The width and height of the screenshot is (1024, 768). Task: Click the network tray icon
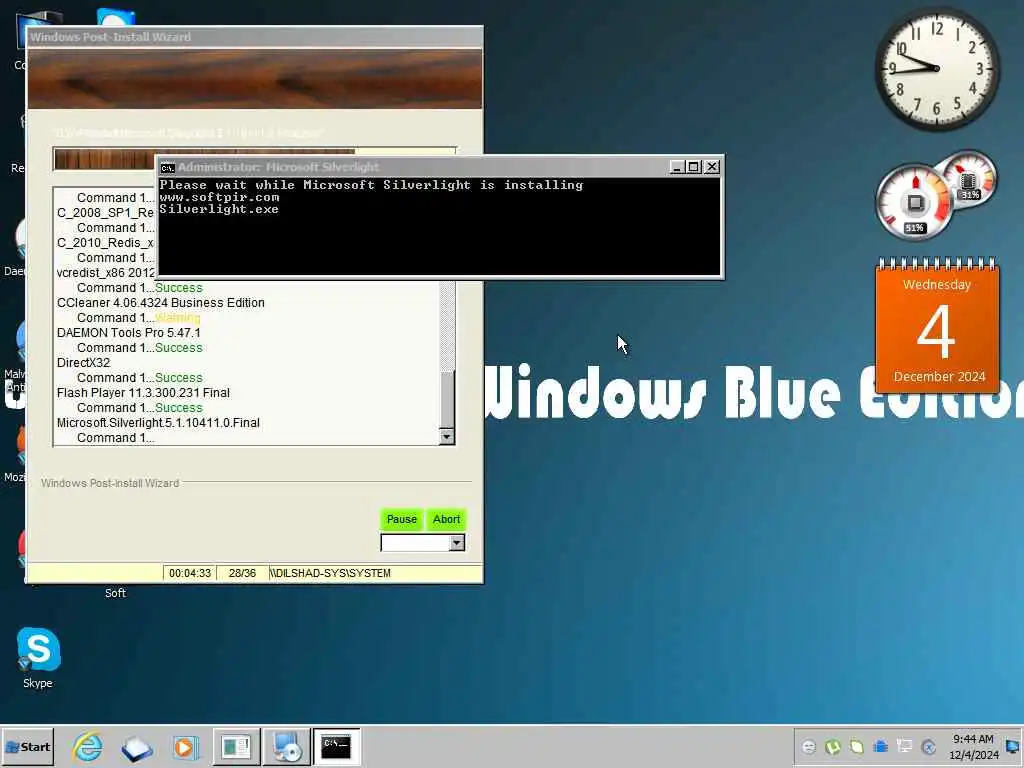(904, 746)
